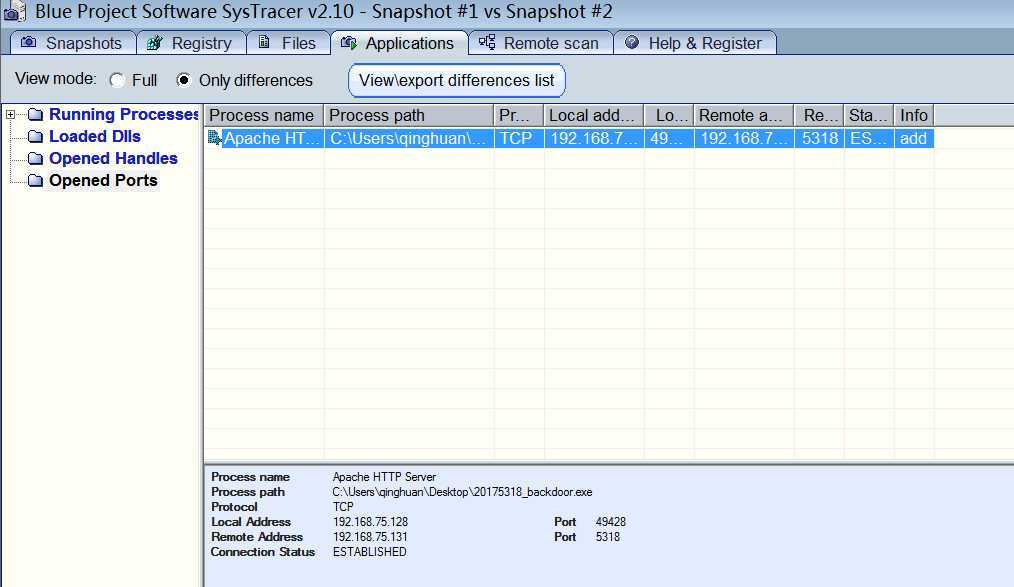Select Opened Handles in the tree
The height and width of the screenshot is (587, 1014).
click(x=113, y=158)
